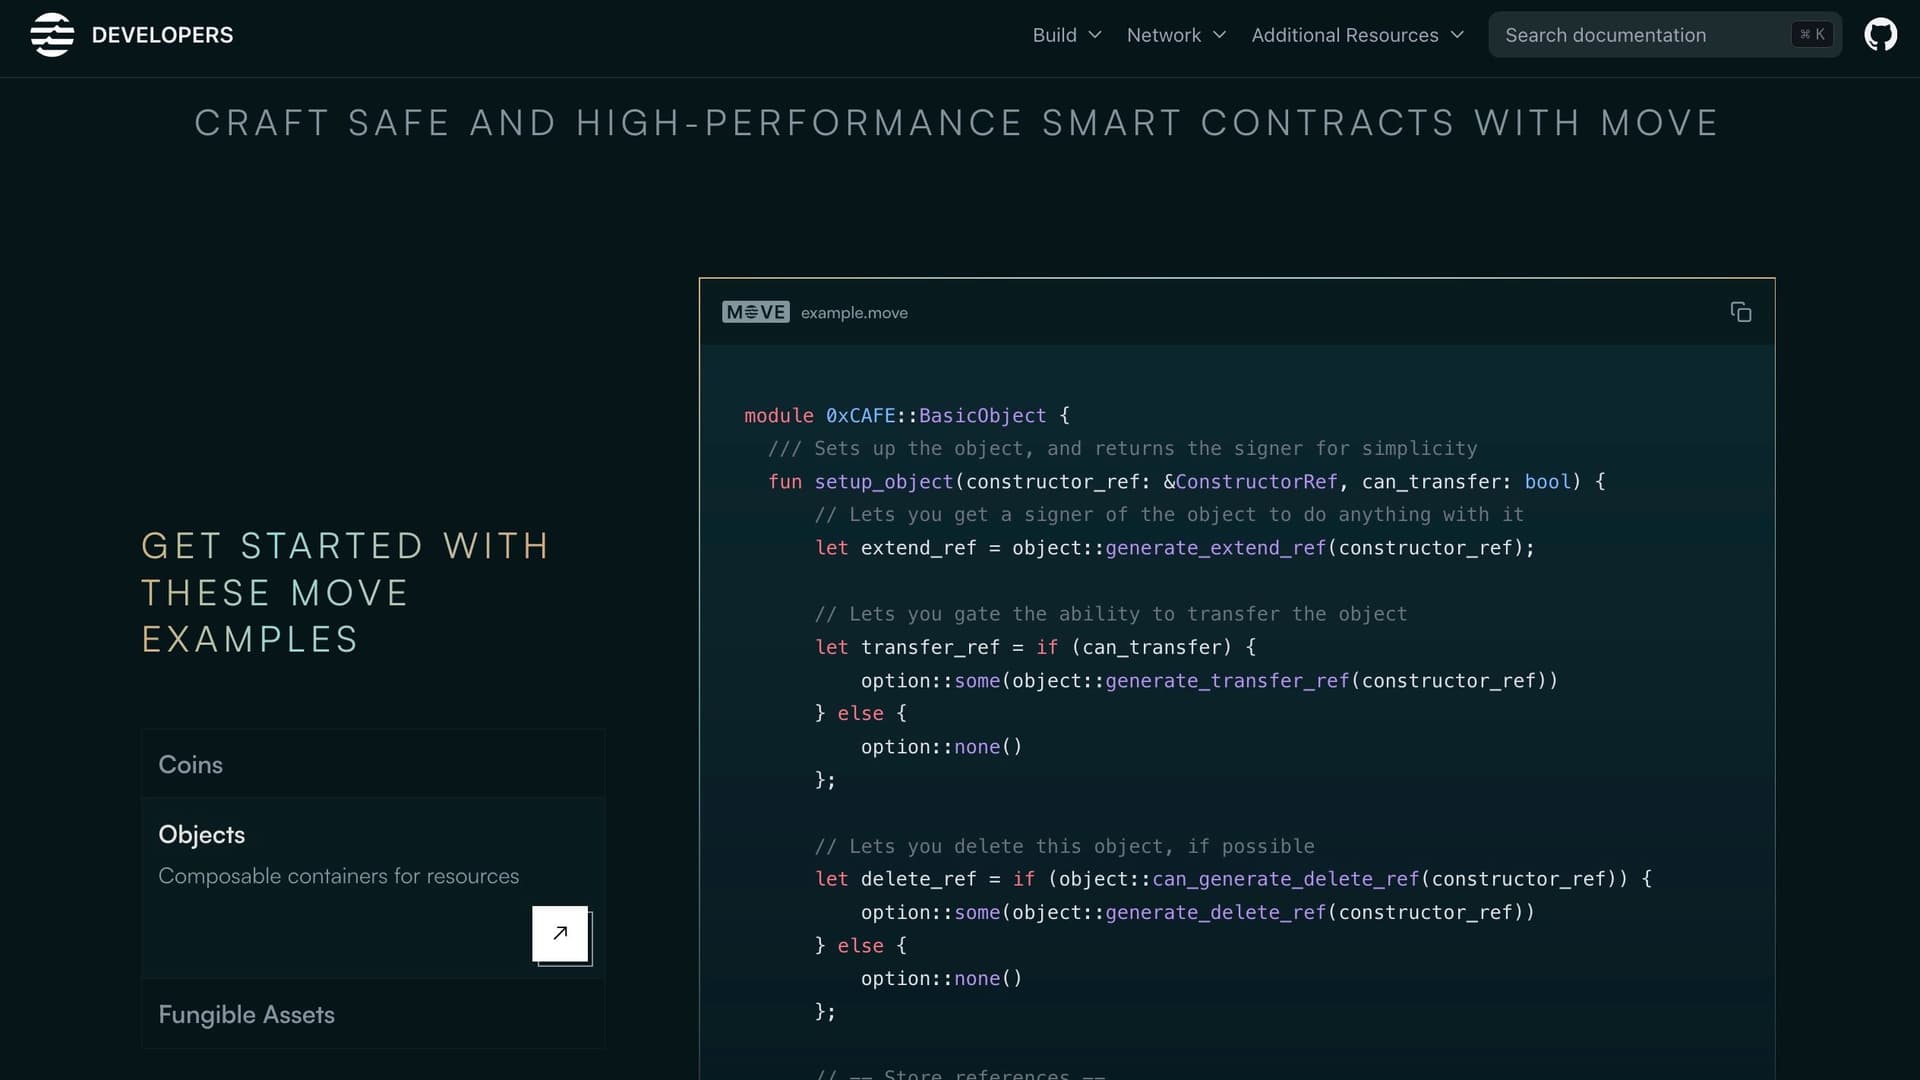Click the module 0xCAFE::BasicObject code line
This screenshot has height=1080, width=1920.
point(907,416)
